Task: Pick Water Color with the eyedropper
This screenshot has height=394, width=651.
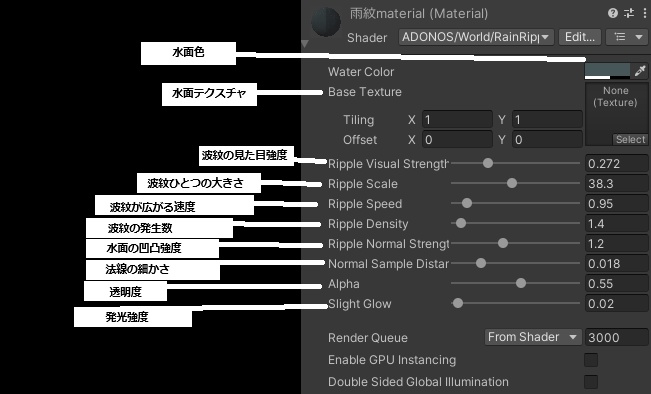Action: [640, 71]
